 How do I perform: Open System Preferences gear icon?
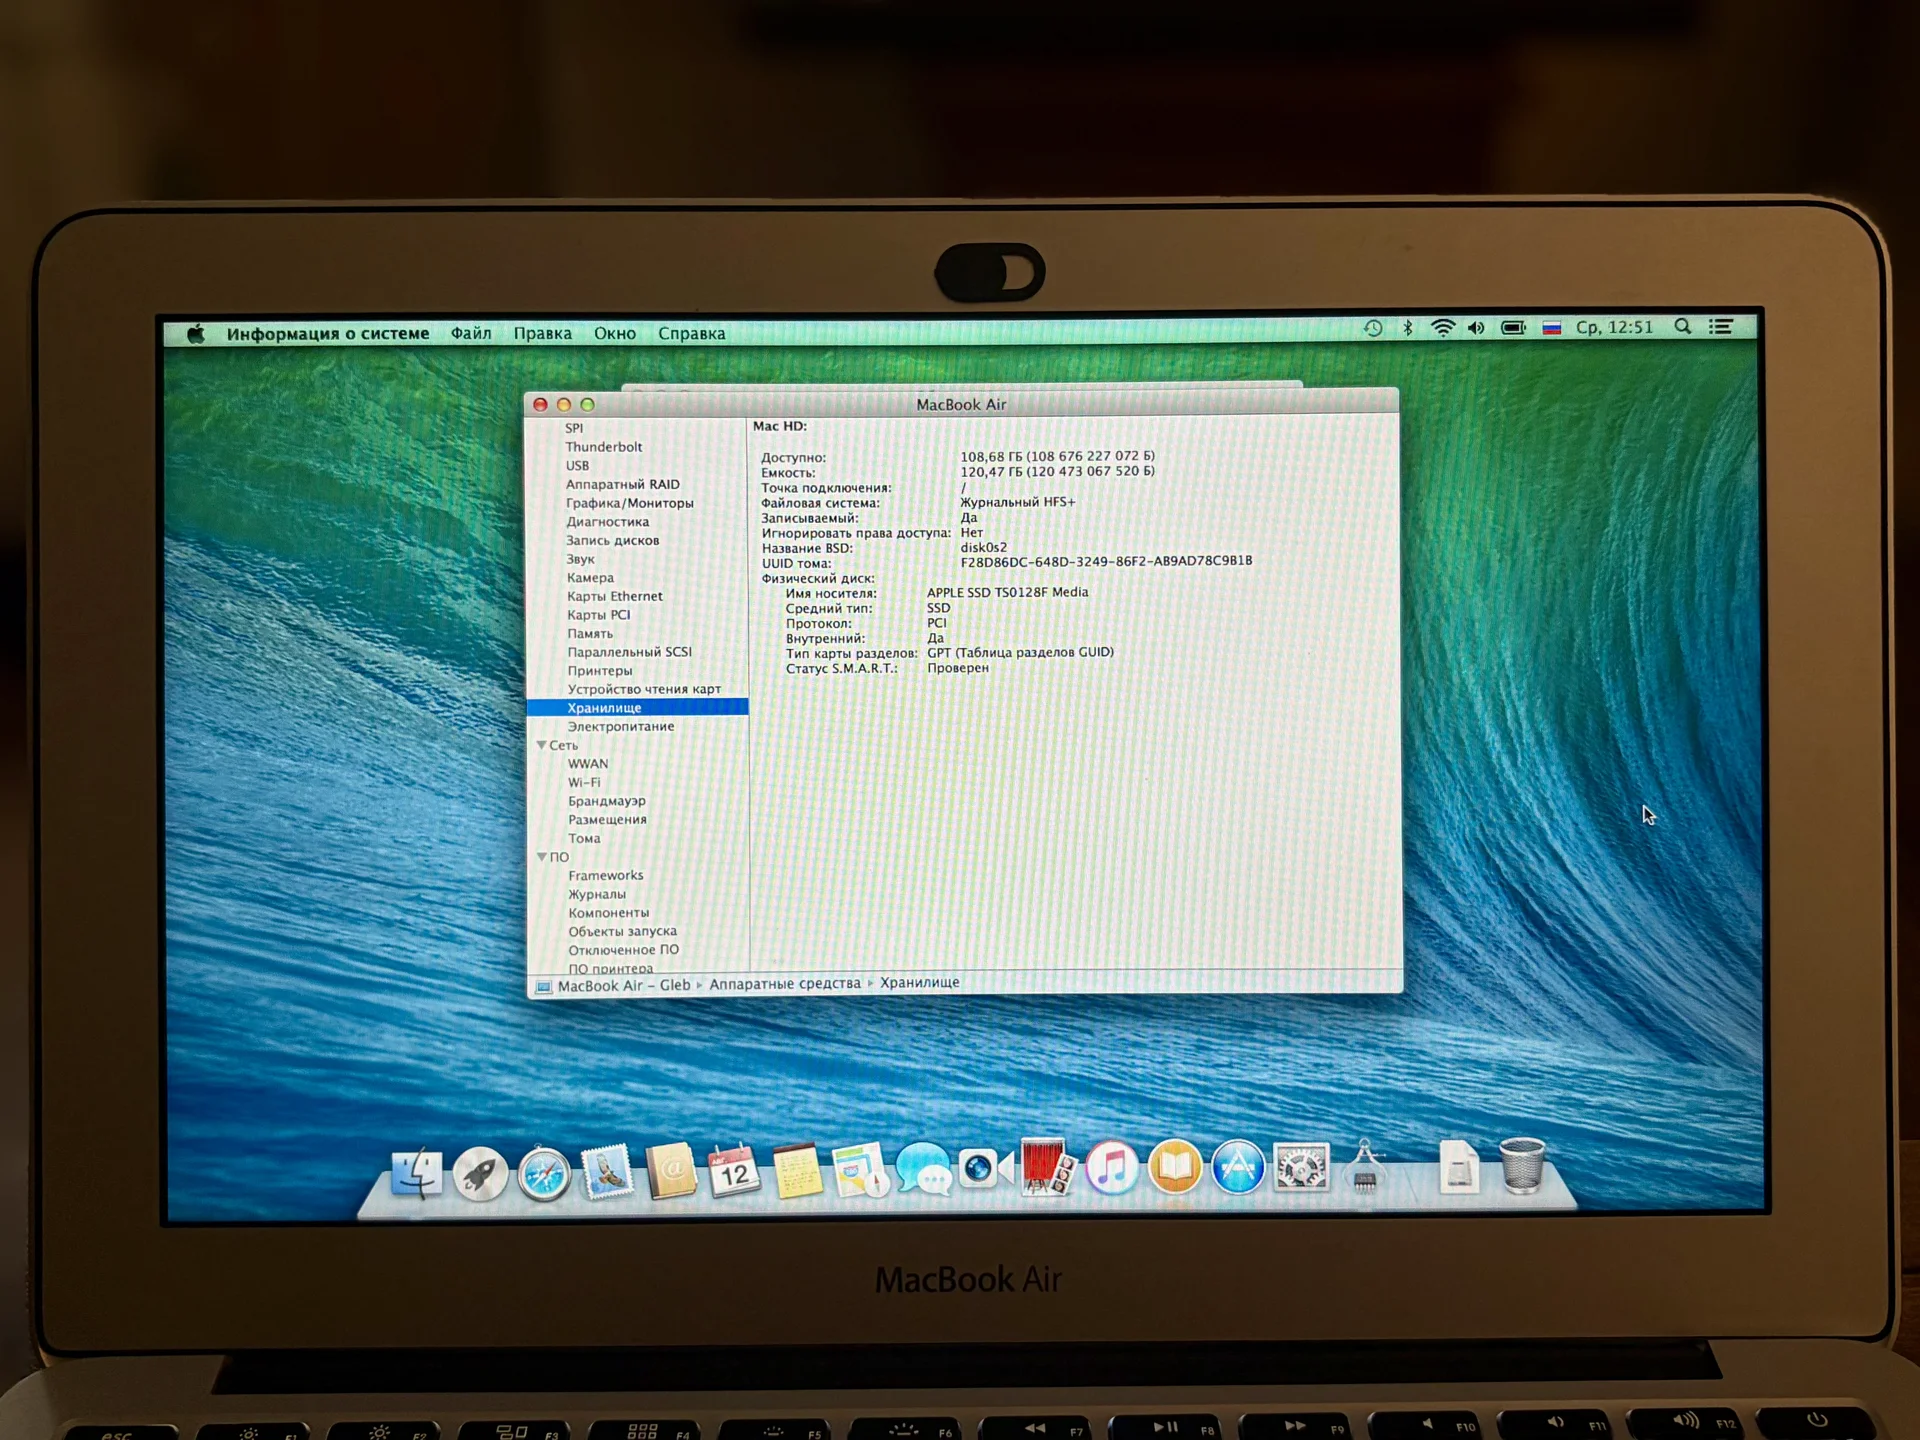[x=1301, y=1167]
